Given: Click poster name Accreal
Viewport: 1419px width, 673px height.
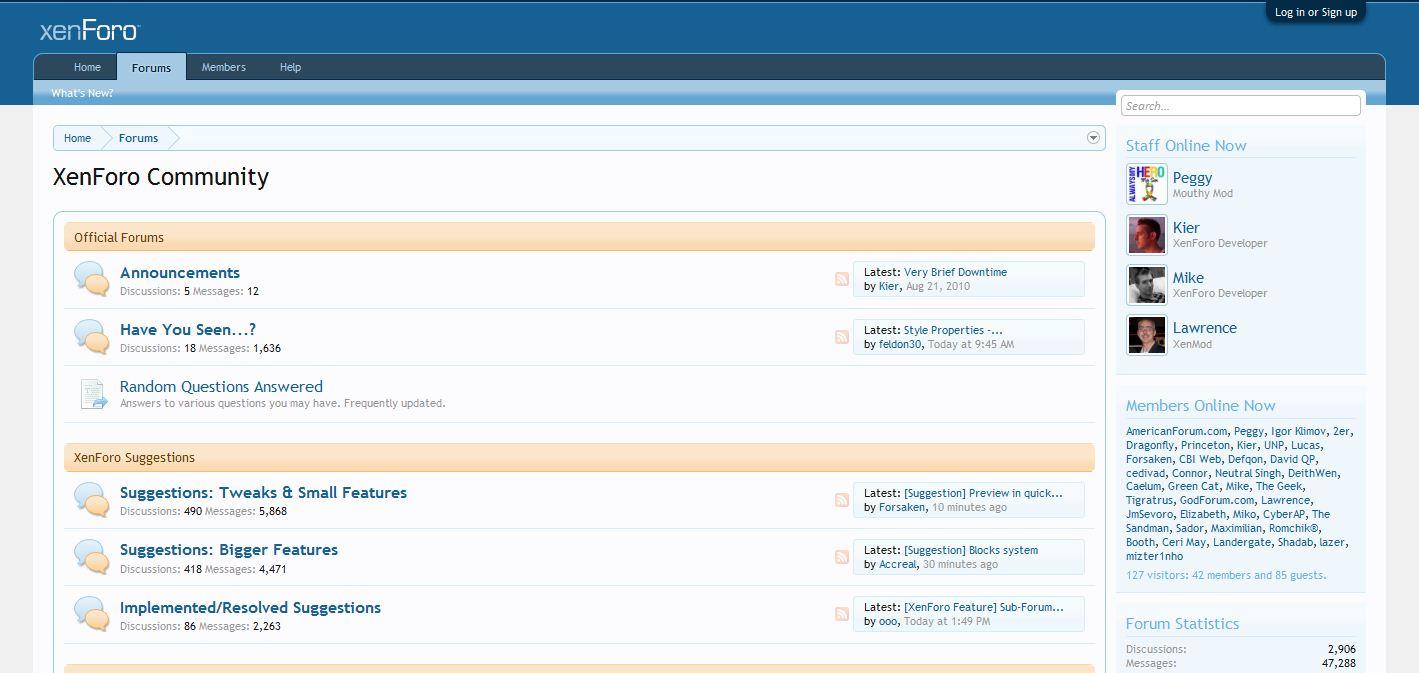Looking at the screenshot, I should (898, 564).
